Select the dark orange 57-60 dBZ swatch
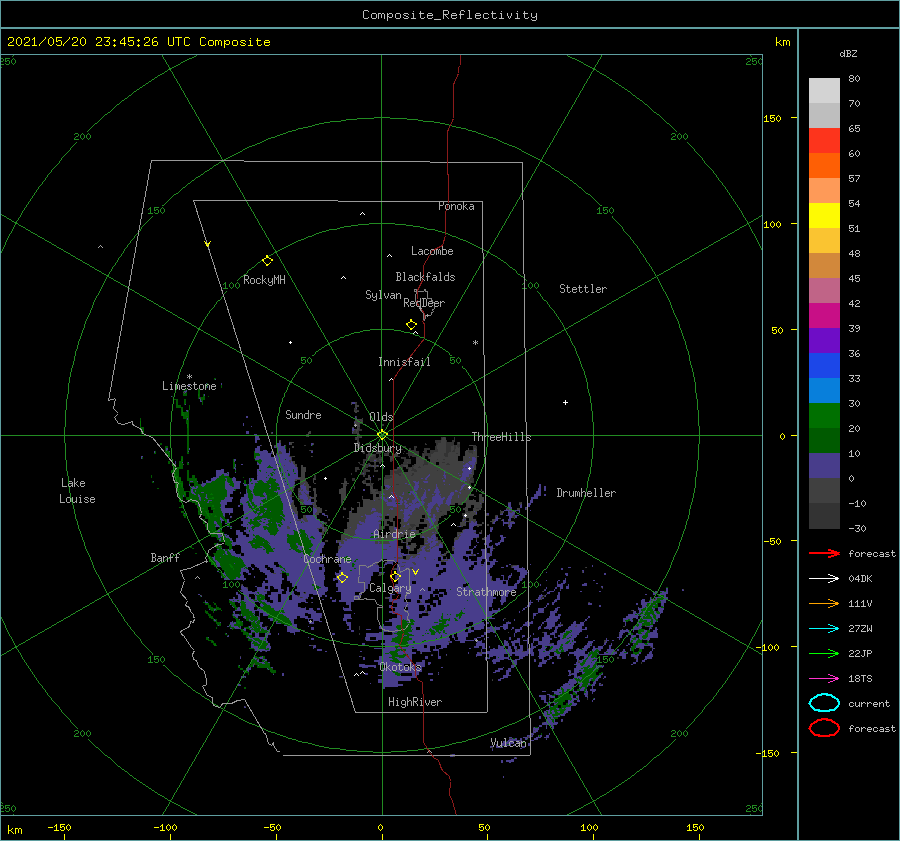 tap(824, 165)
